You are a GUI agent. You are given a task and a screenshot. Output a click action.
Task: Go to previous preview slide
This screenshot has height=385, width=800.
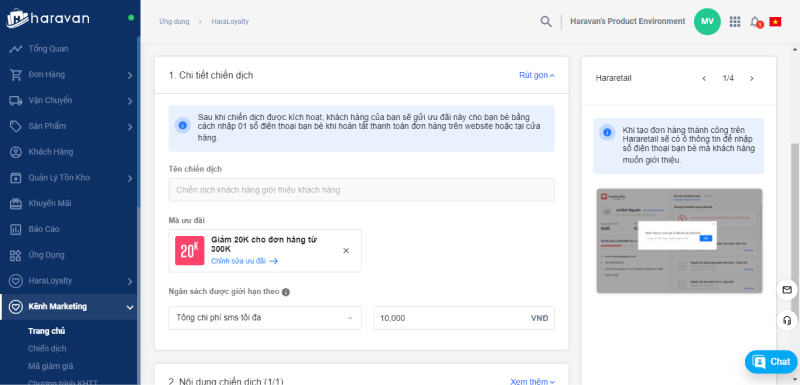coord(704,79)
